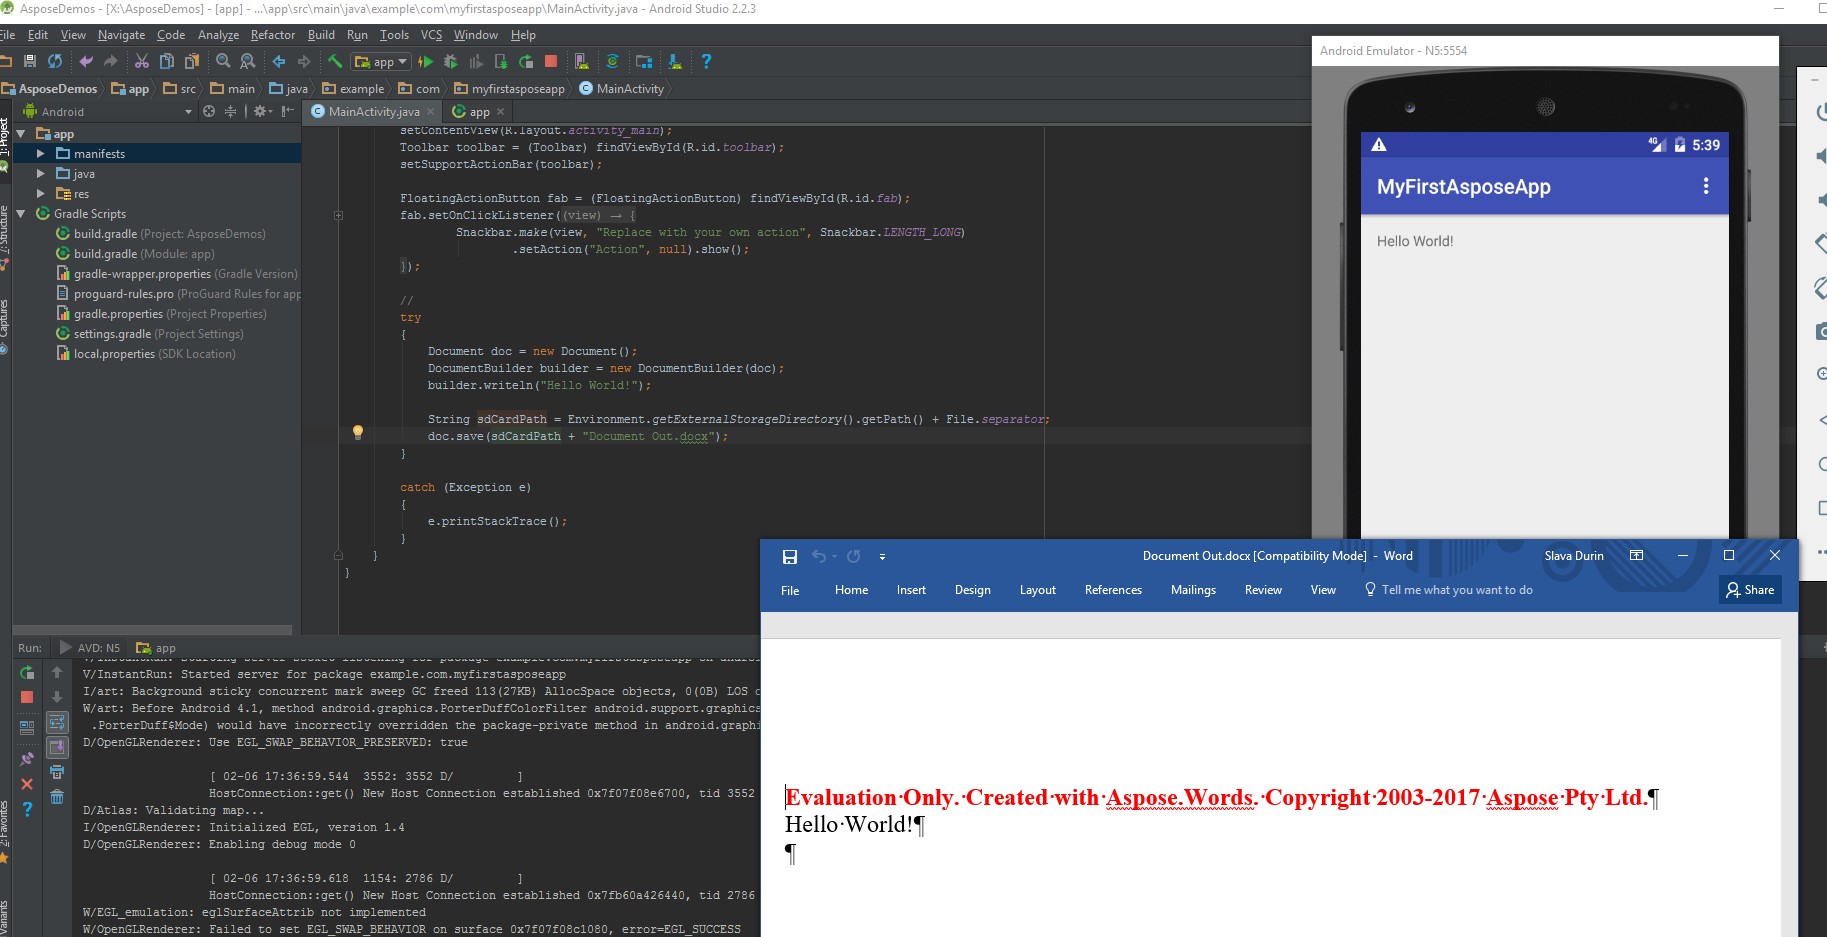Screen dimensions: 1827x937
Task: Open build.gradle (Module: app) file
Action: (x=135, y=253)
